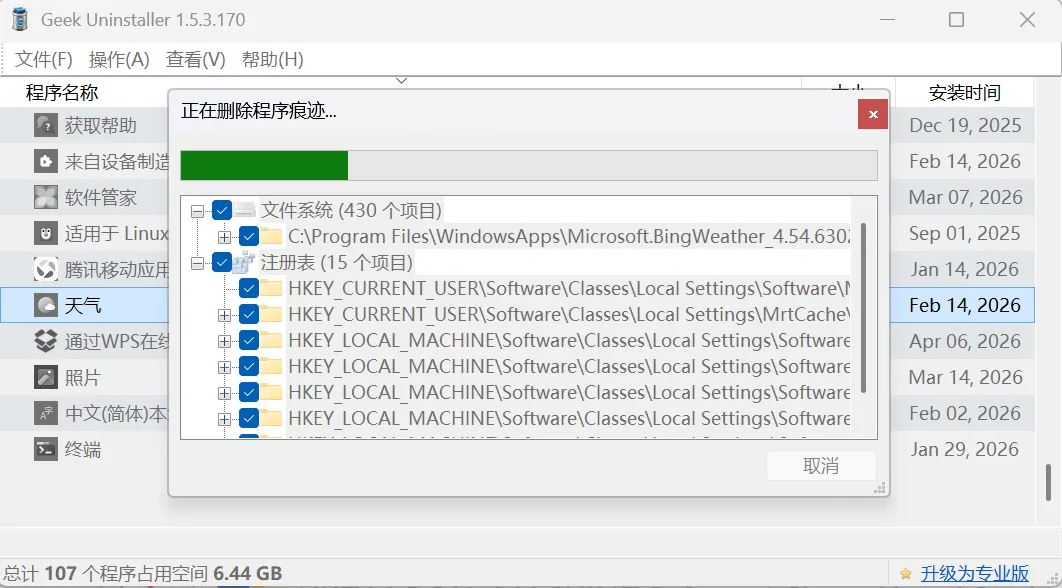Click the 天气 weather app icon
This screenshot has width=1062, height=588.
coord(45,306)
